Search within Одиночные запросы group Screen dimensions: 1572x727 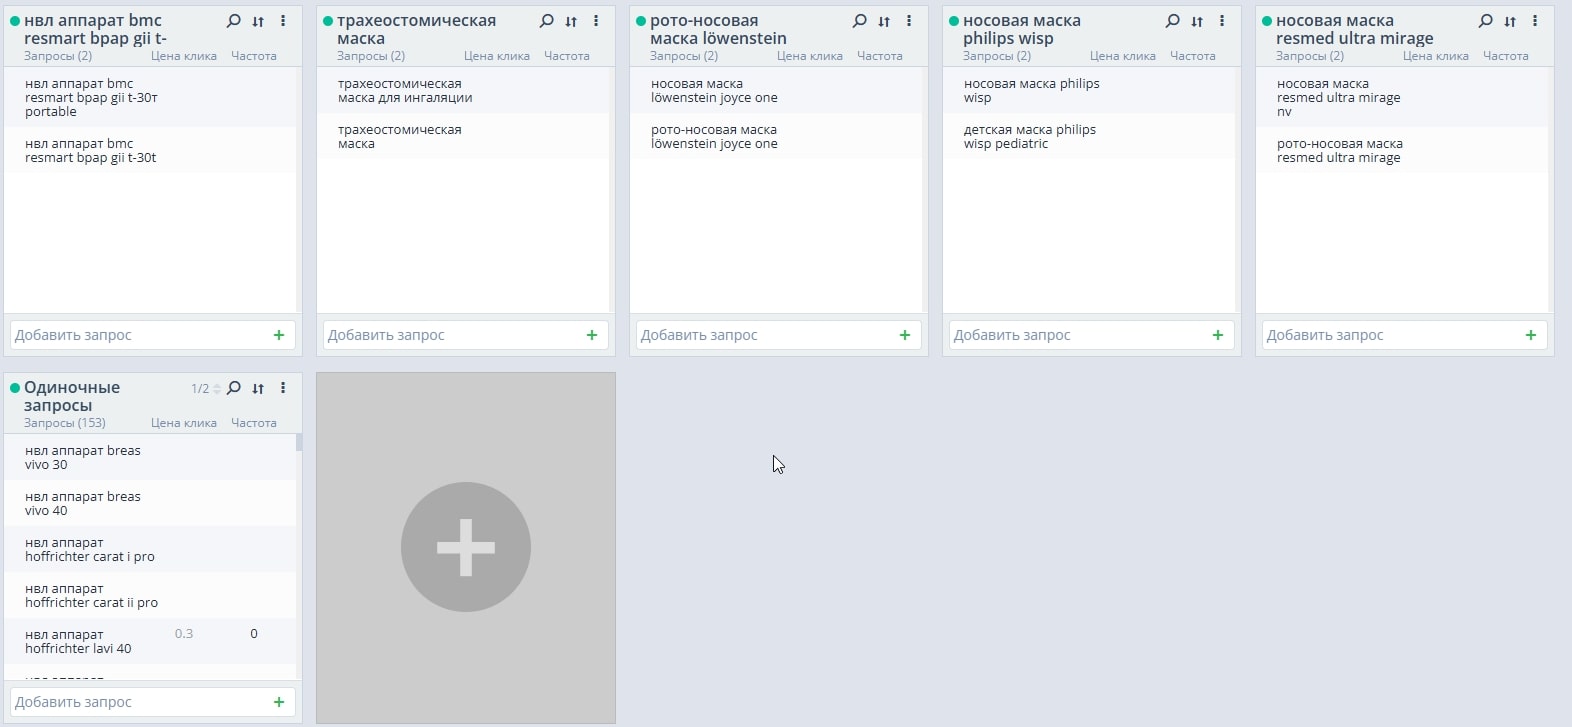(x=234, y=388)
